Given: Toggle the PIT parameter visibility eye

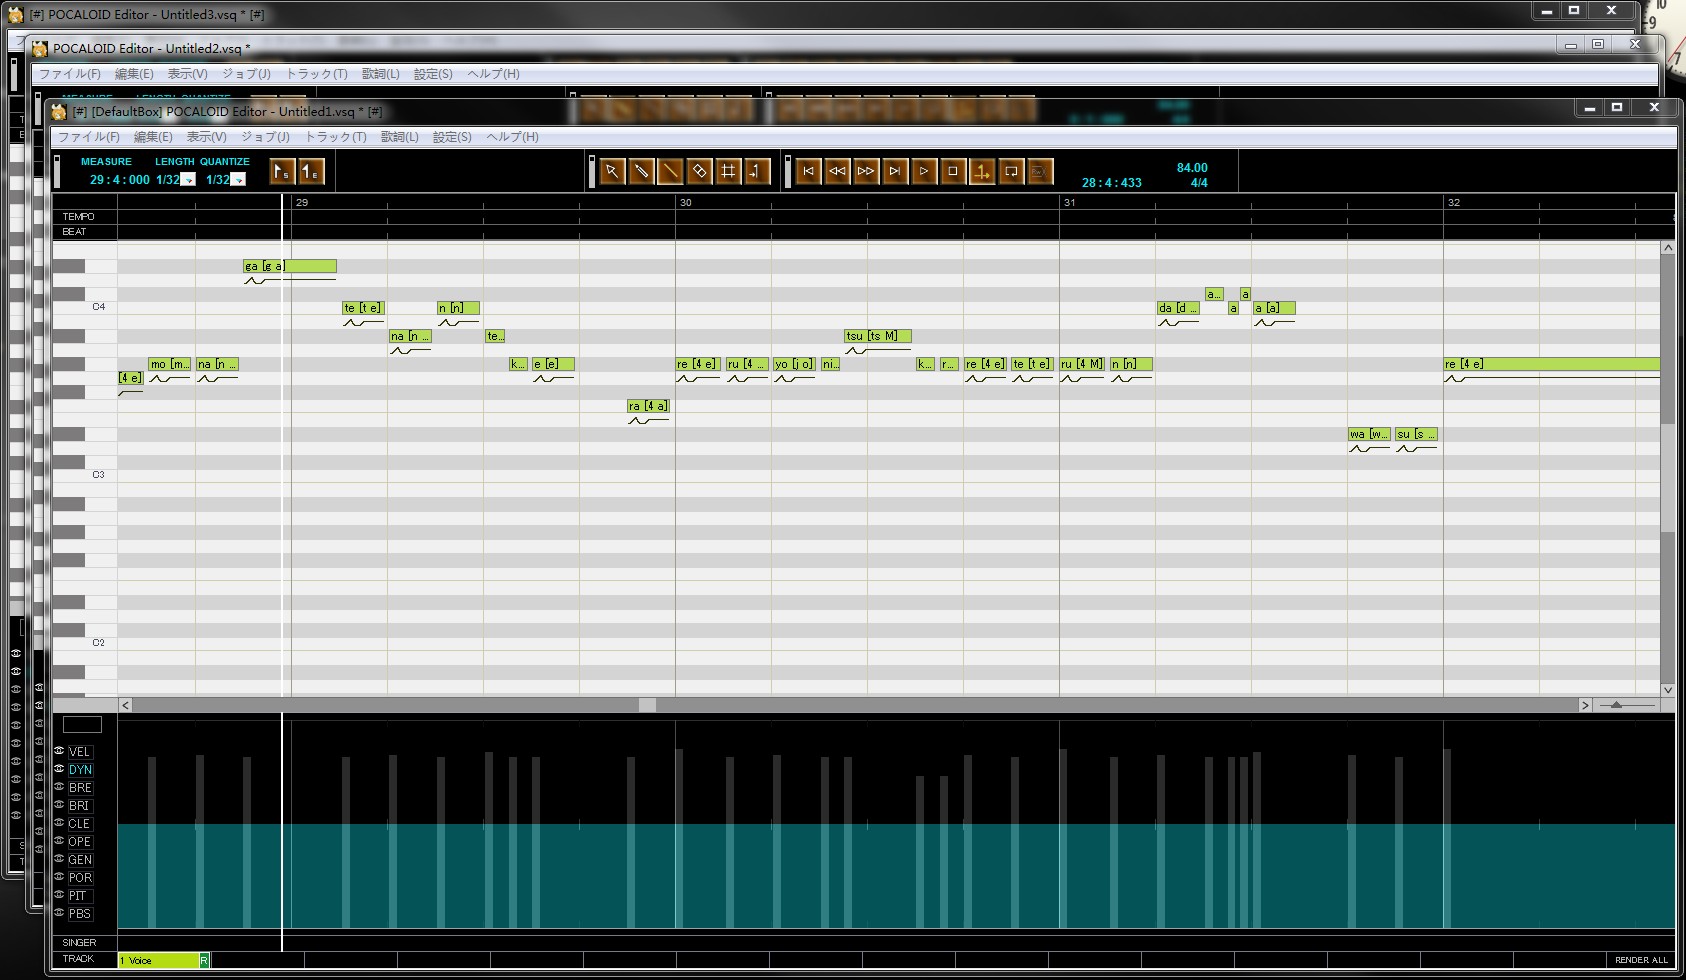Looking at the screenshot, I should coord(59,895).
